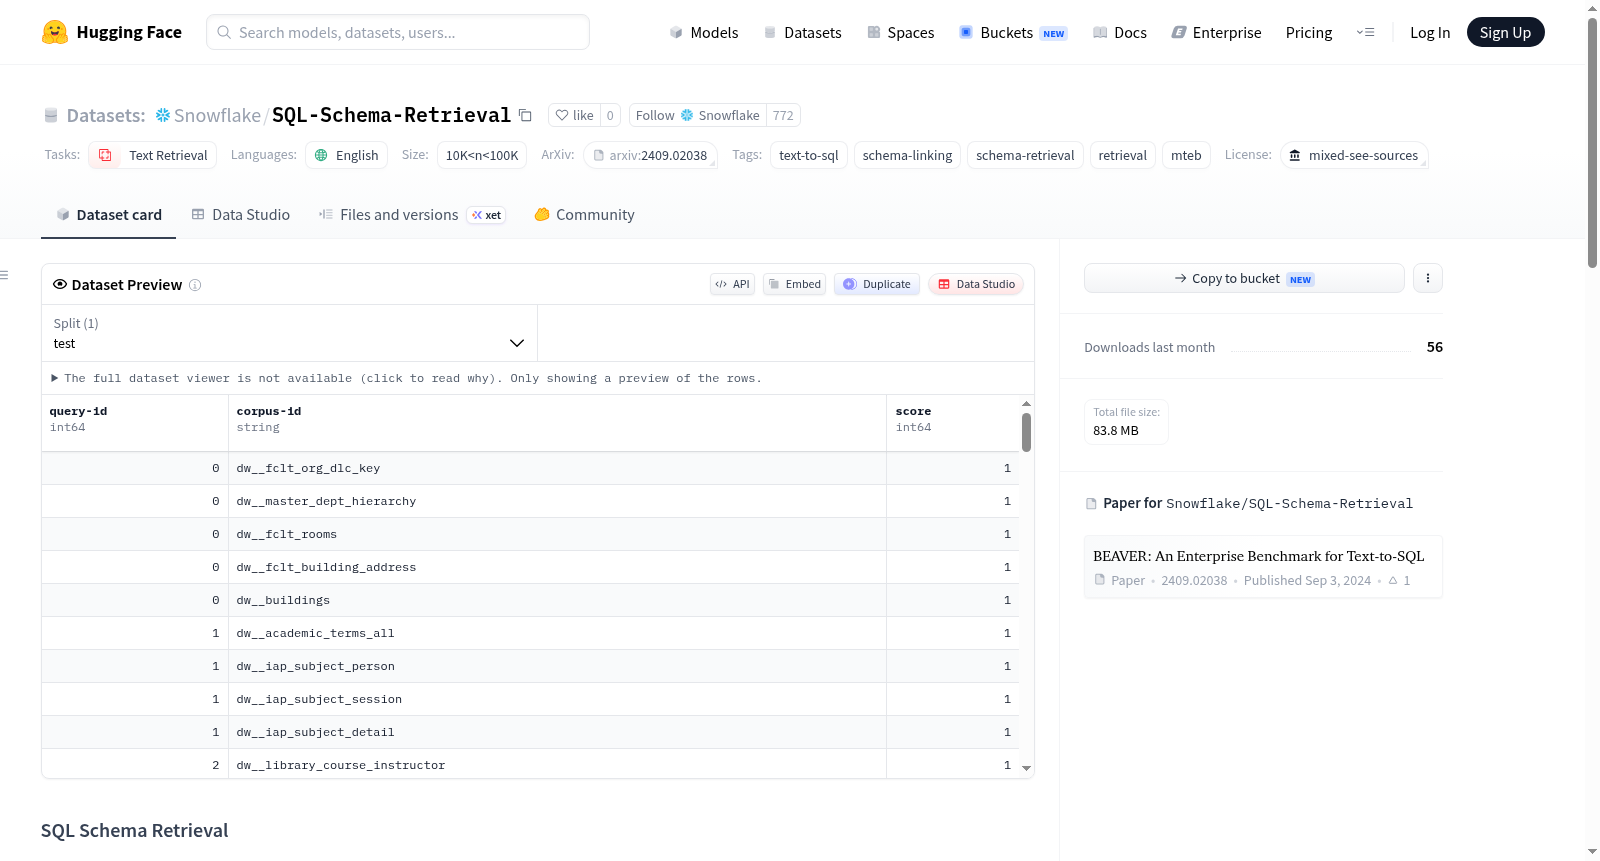Select the dw__buildings cell
Image resolution: width=1600 pixels, height=861 pixels.
pyautogui.click(x=557, y=600)
